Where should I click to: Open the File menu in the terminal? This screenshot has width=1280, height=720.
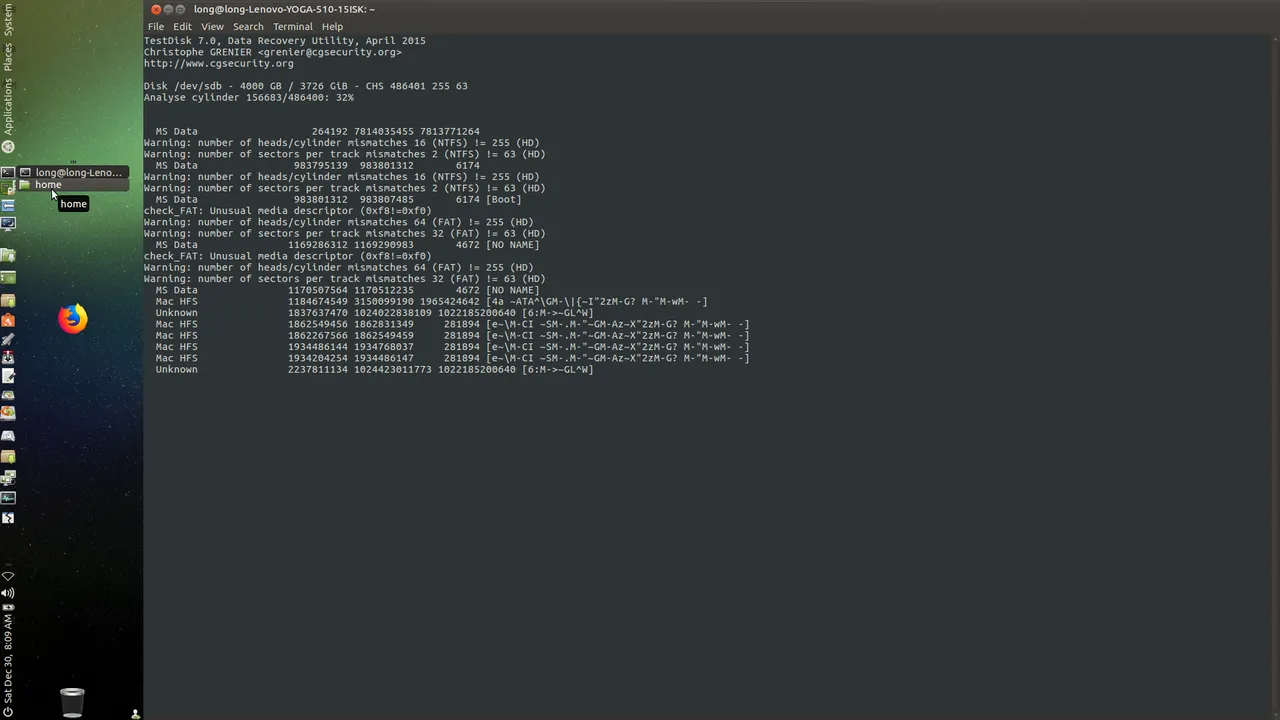155,27
